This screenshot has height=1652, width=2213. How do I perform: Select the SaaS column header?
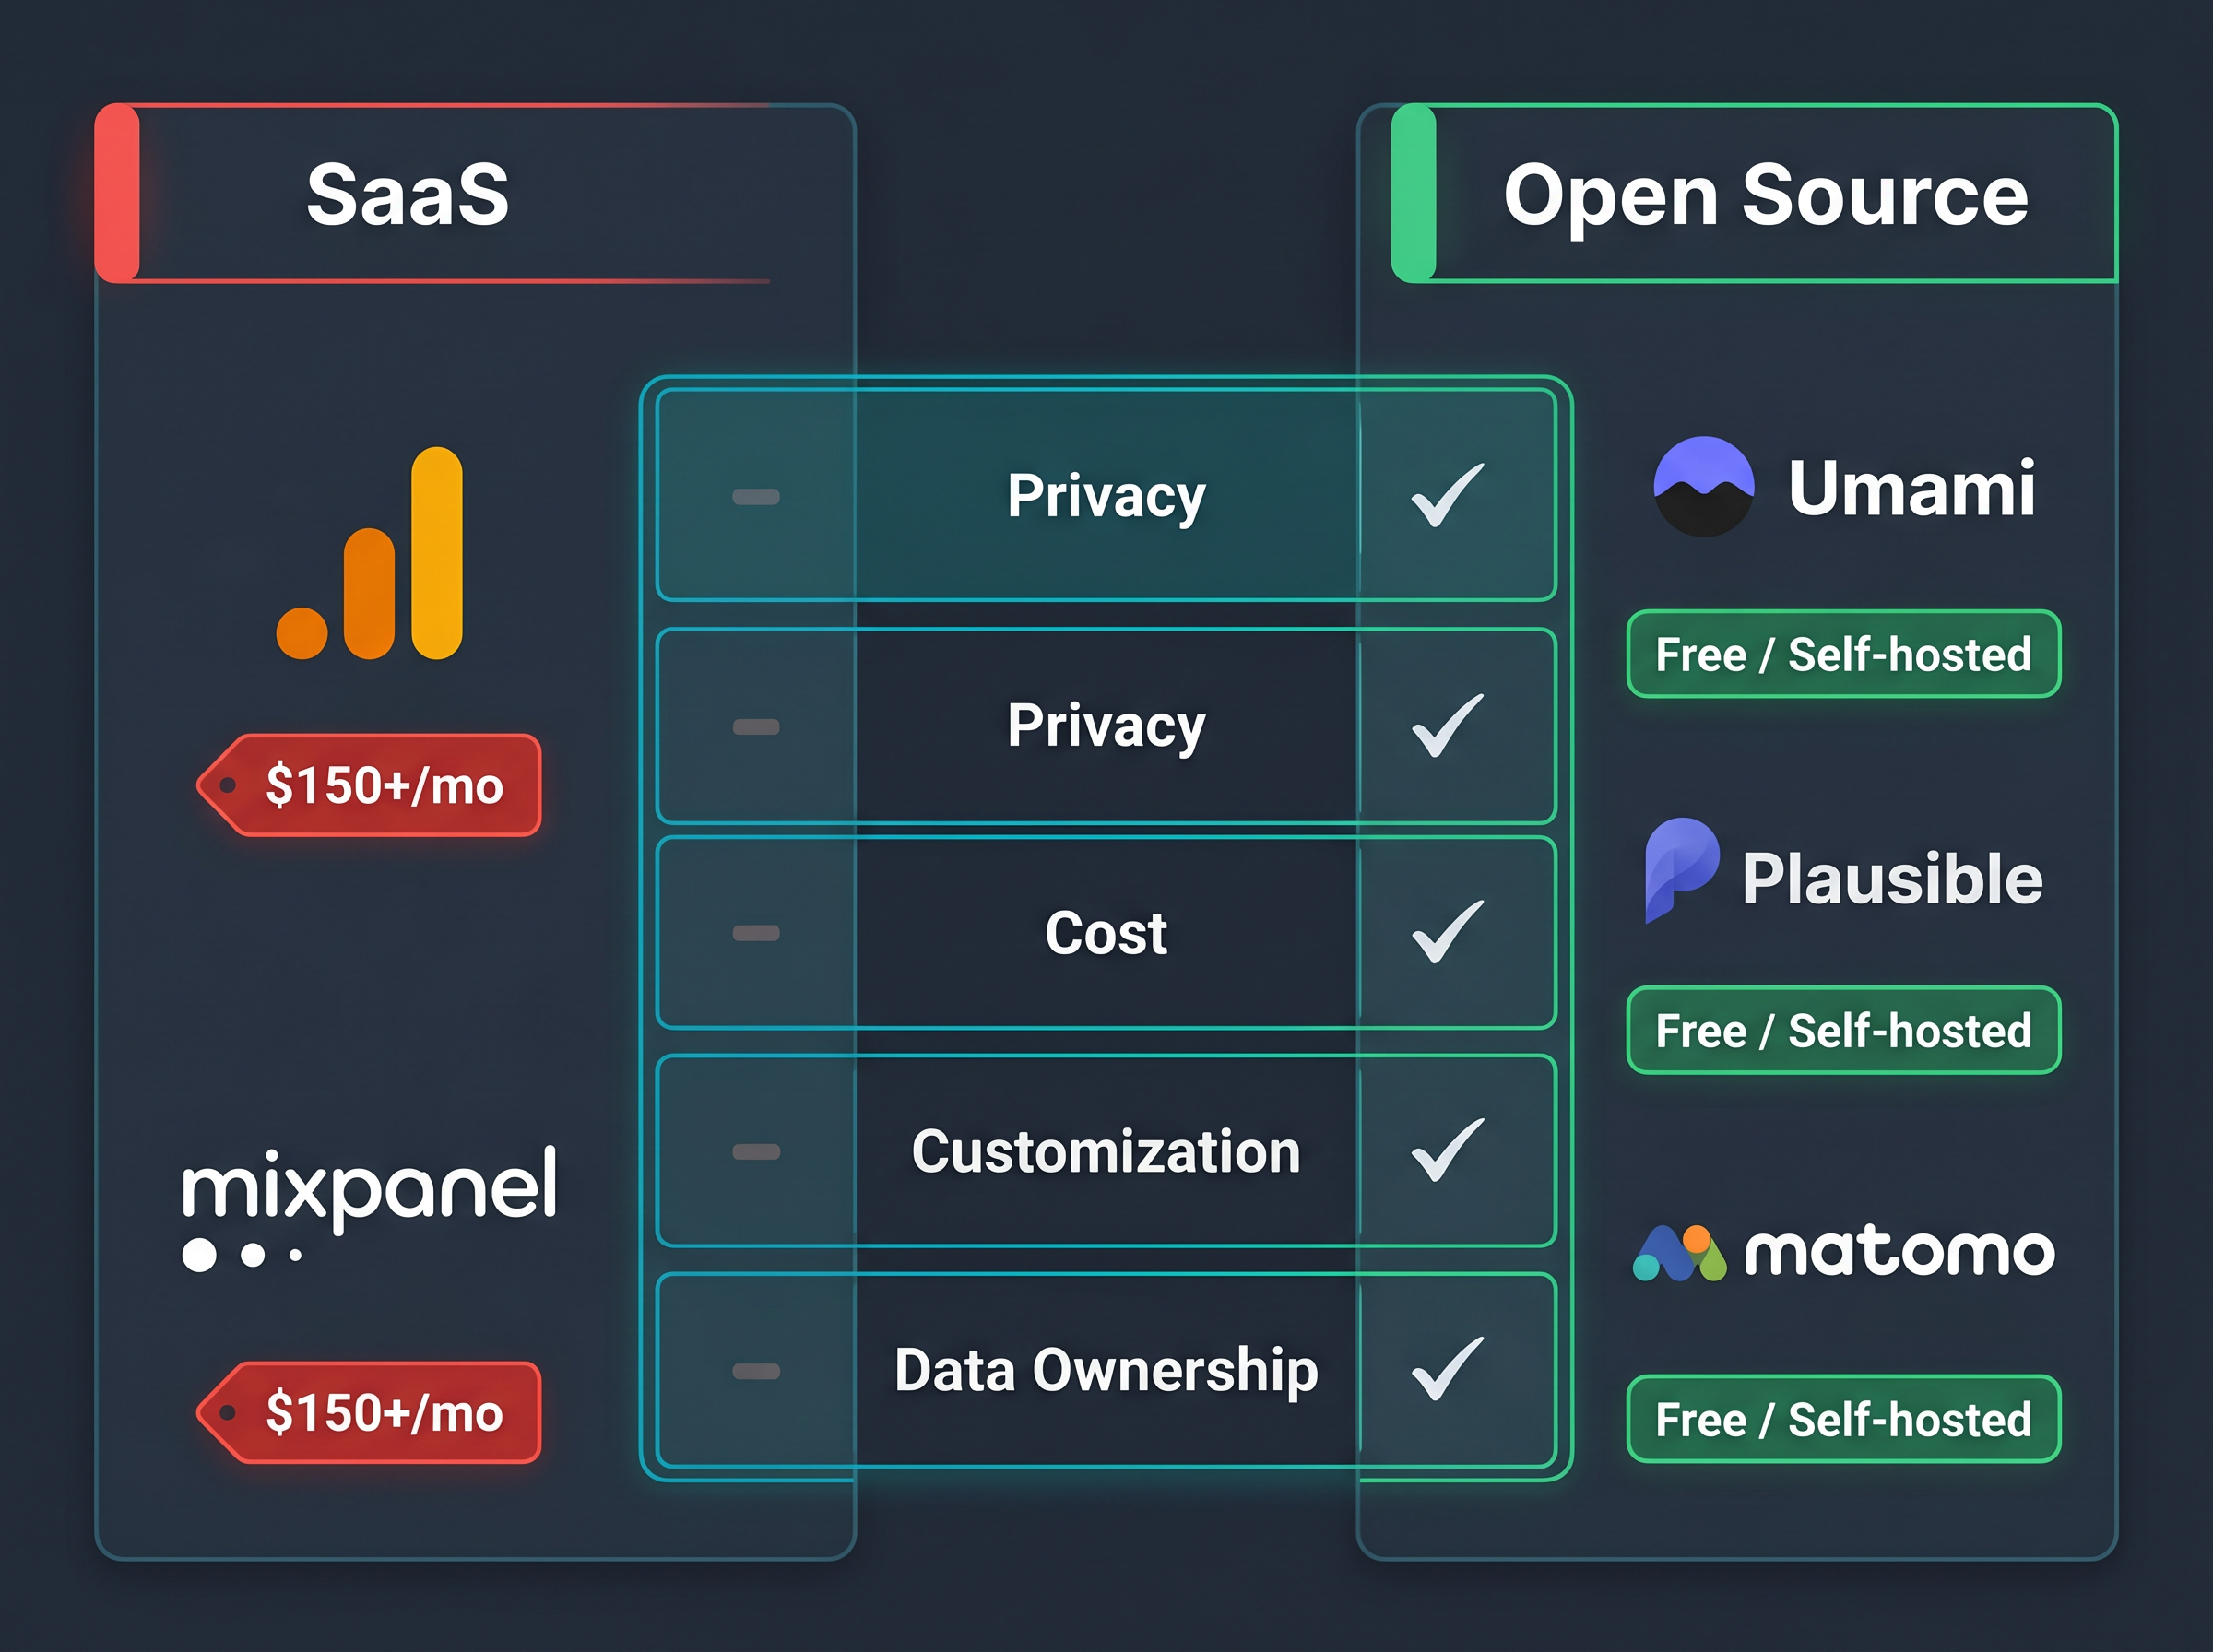click(x=432, y=193)
